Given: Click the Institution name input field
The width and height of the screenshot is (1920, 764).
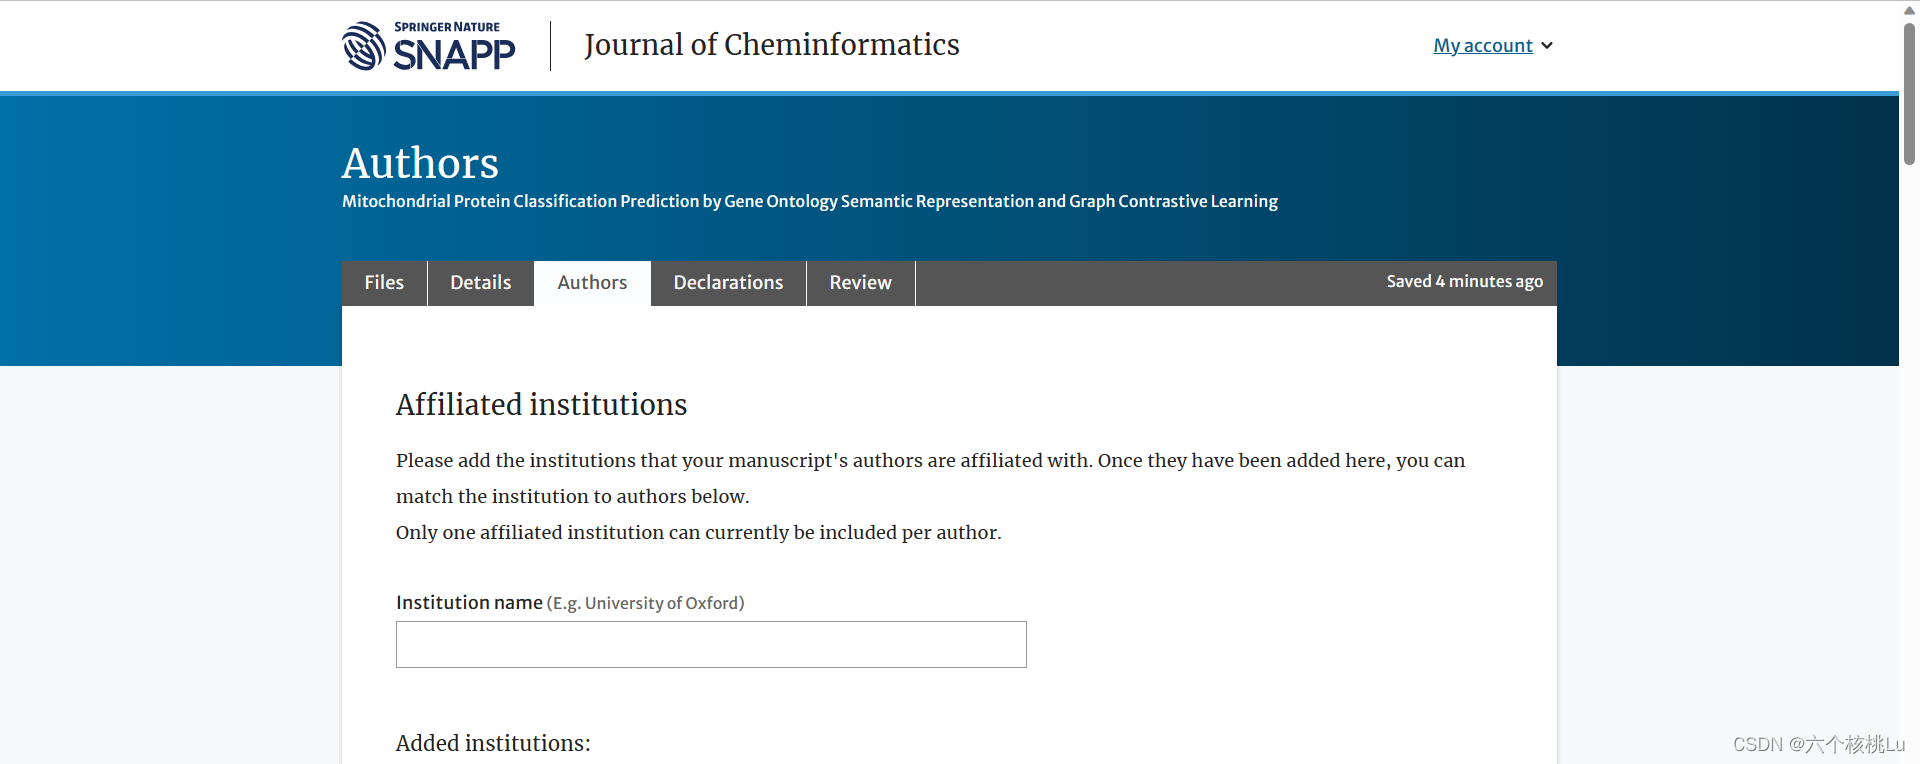Looking at the screenshot, I should click(711, 644).
